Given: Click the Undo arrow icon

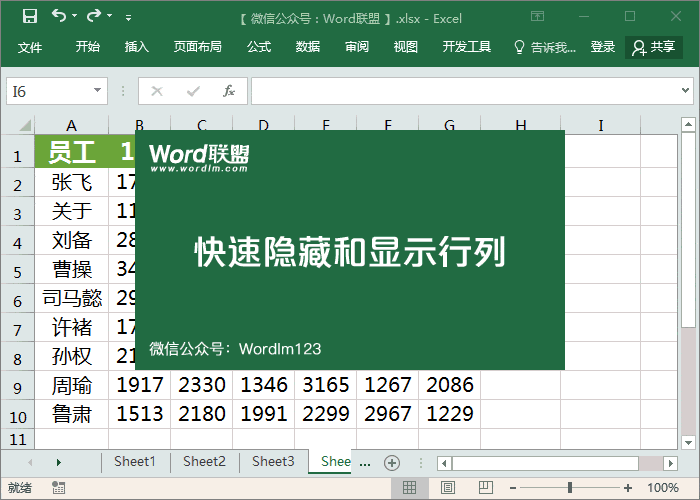Looking at the screenshot, I should (58, 16).
